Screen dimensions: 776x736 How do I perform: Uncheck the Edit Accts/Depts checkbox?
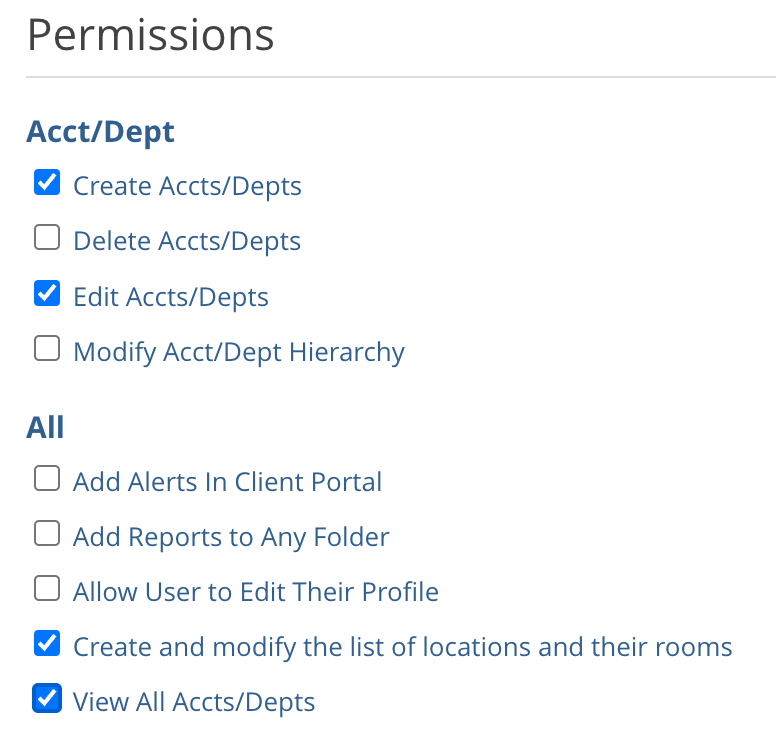[47, 294]
